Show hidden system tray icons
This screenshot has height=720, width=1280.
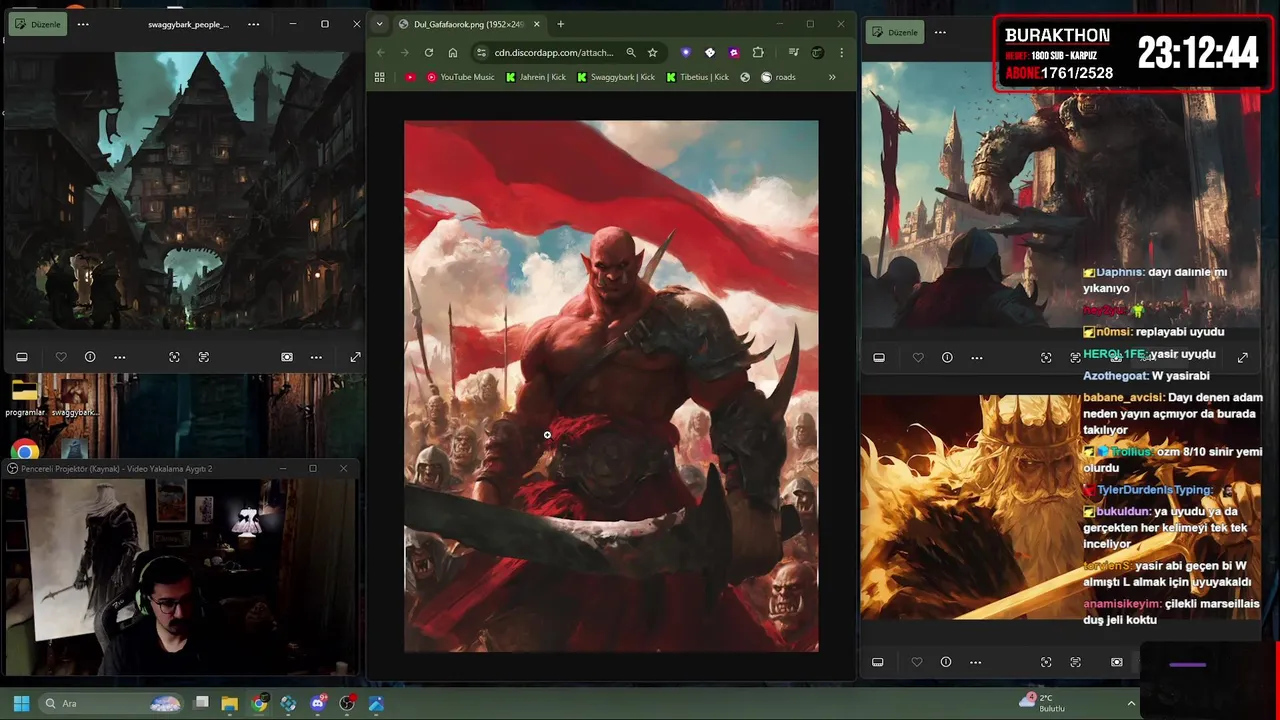pyautogui.click(x=1131, y=703)
